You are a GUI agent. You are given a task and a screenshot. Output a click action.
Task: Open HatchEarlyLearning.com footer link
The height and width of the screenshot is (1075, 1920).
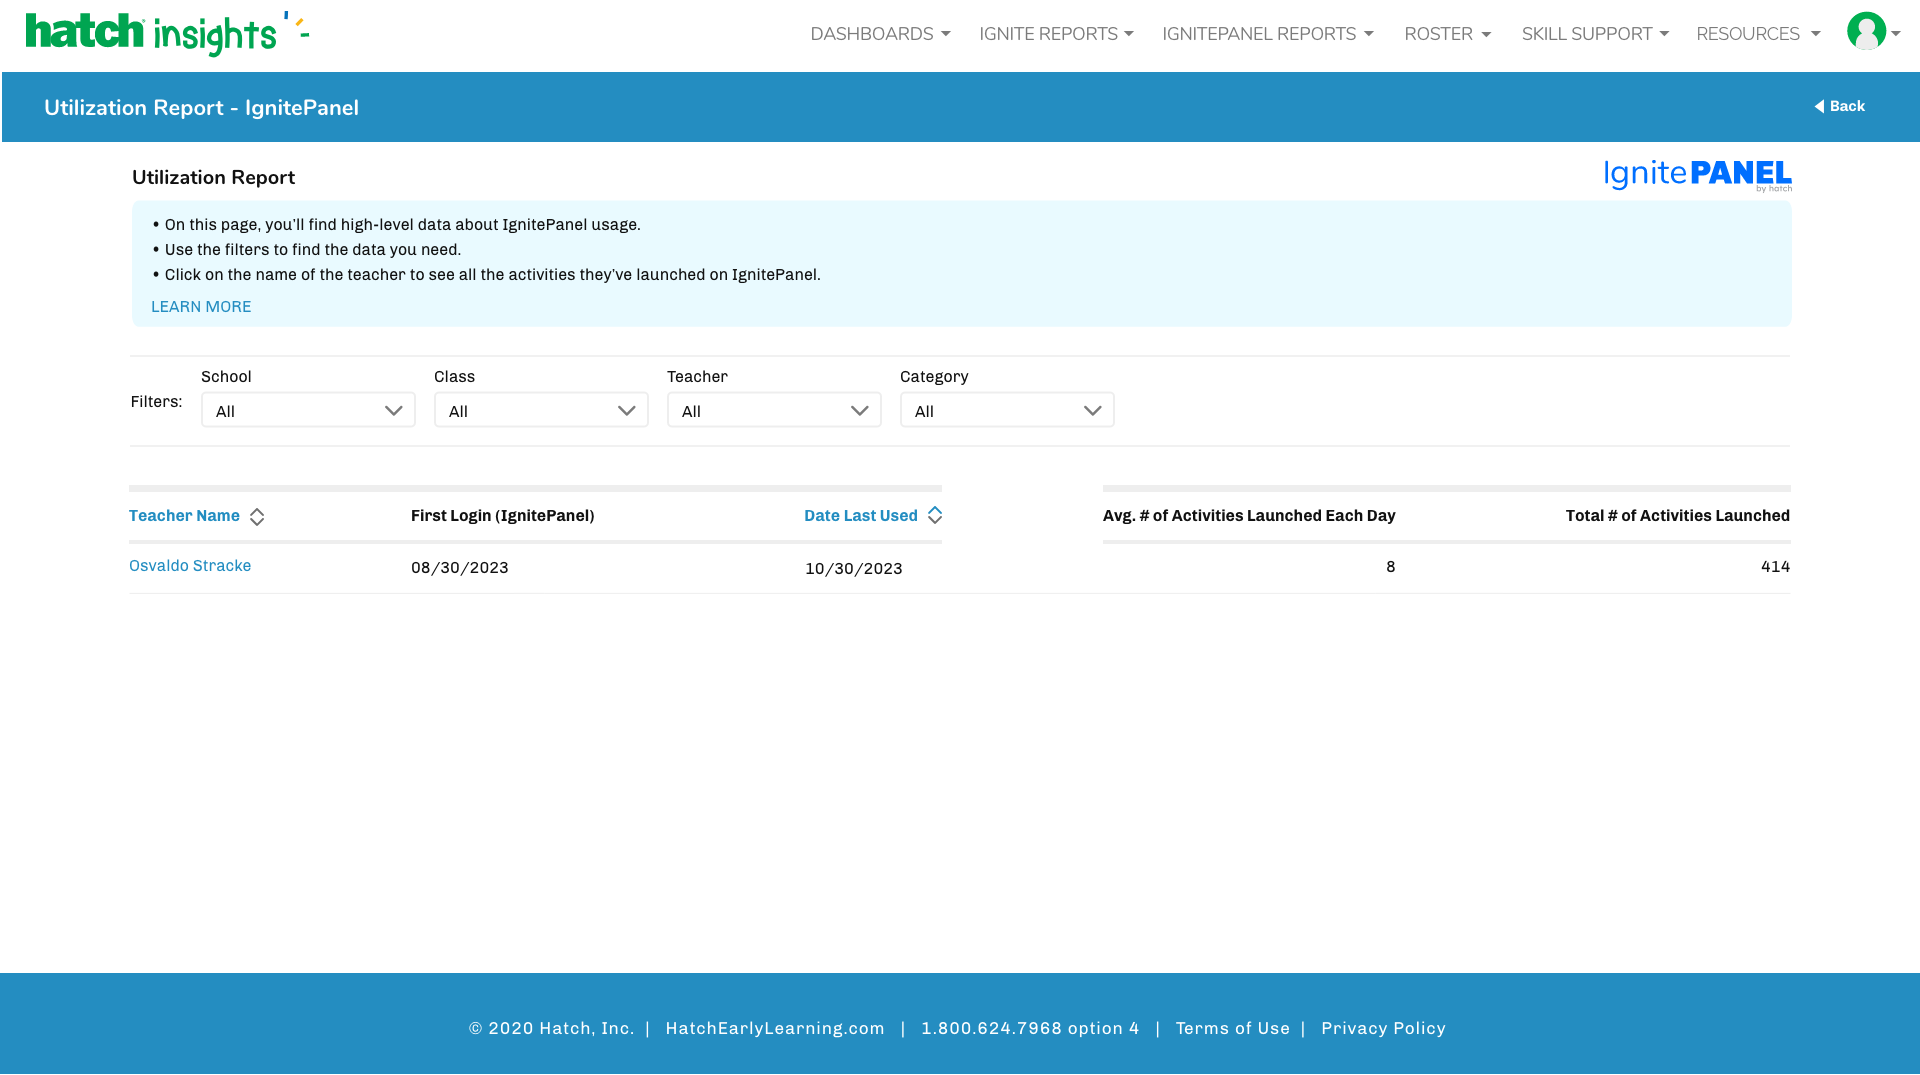[775, 1028]
